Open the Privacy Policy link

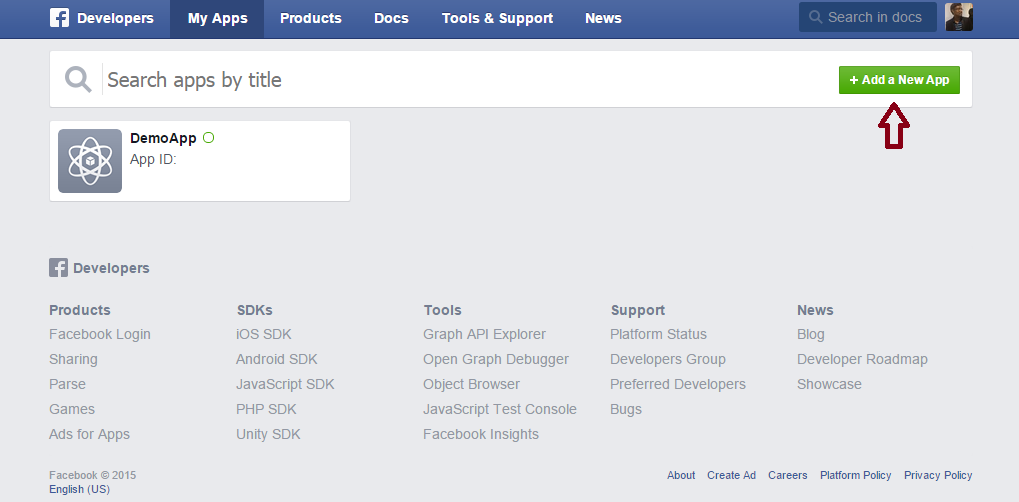click(937, 475)
